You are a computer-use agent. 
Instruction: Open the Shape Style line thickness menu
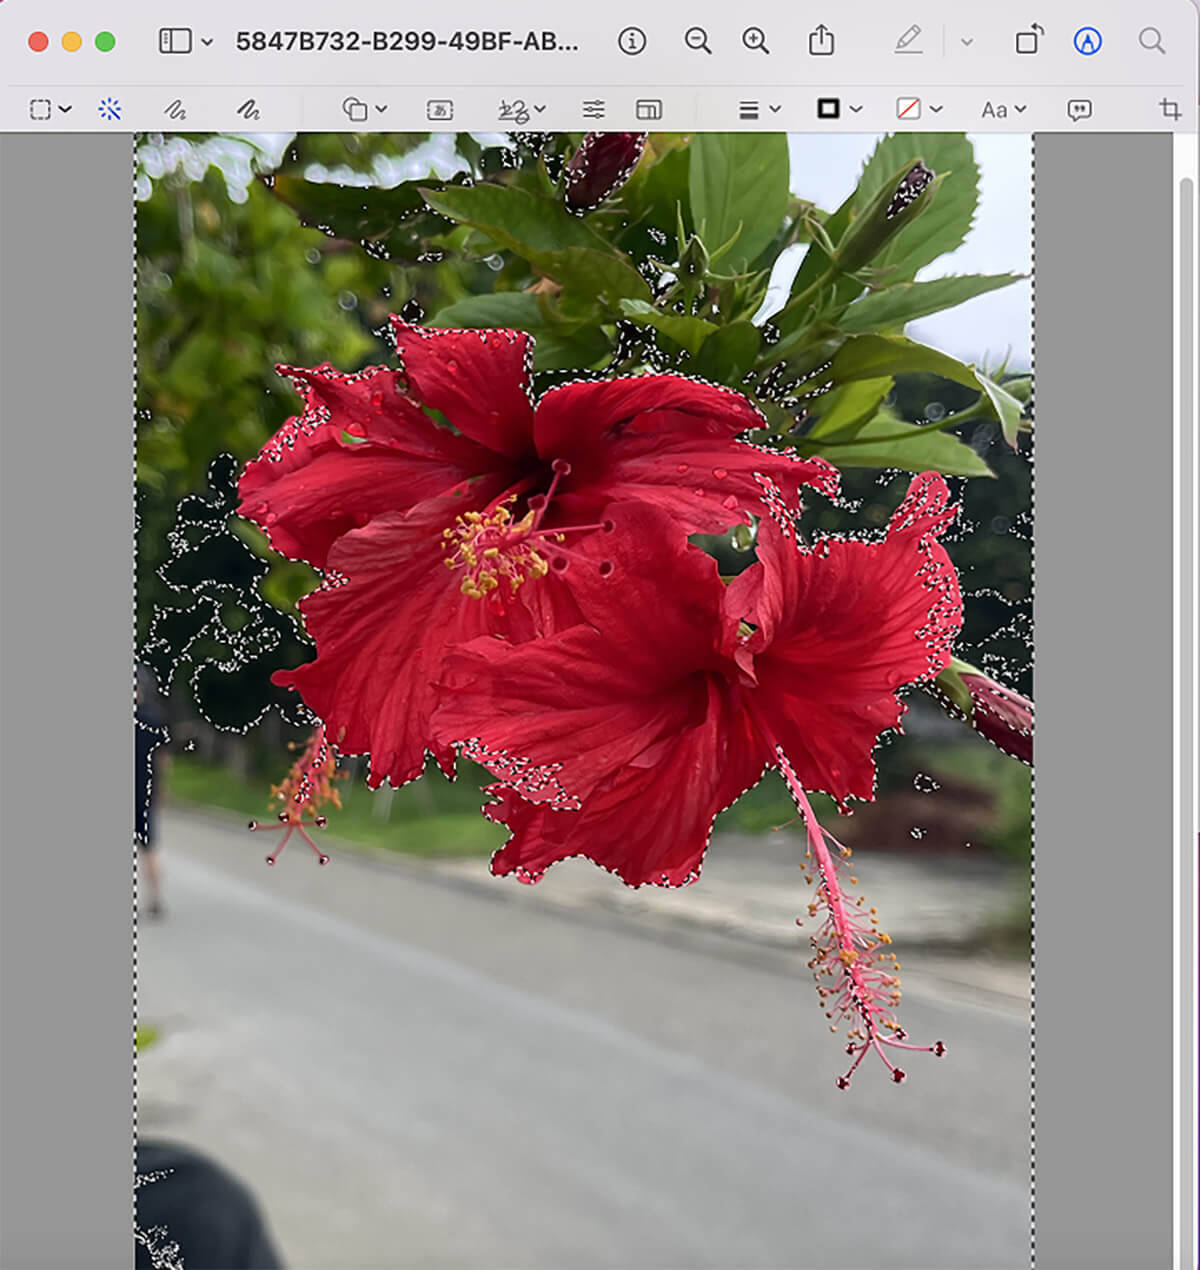click(759, 110)
